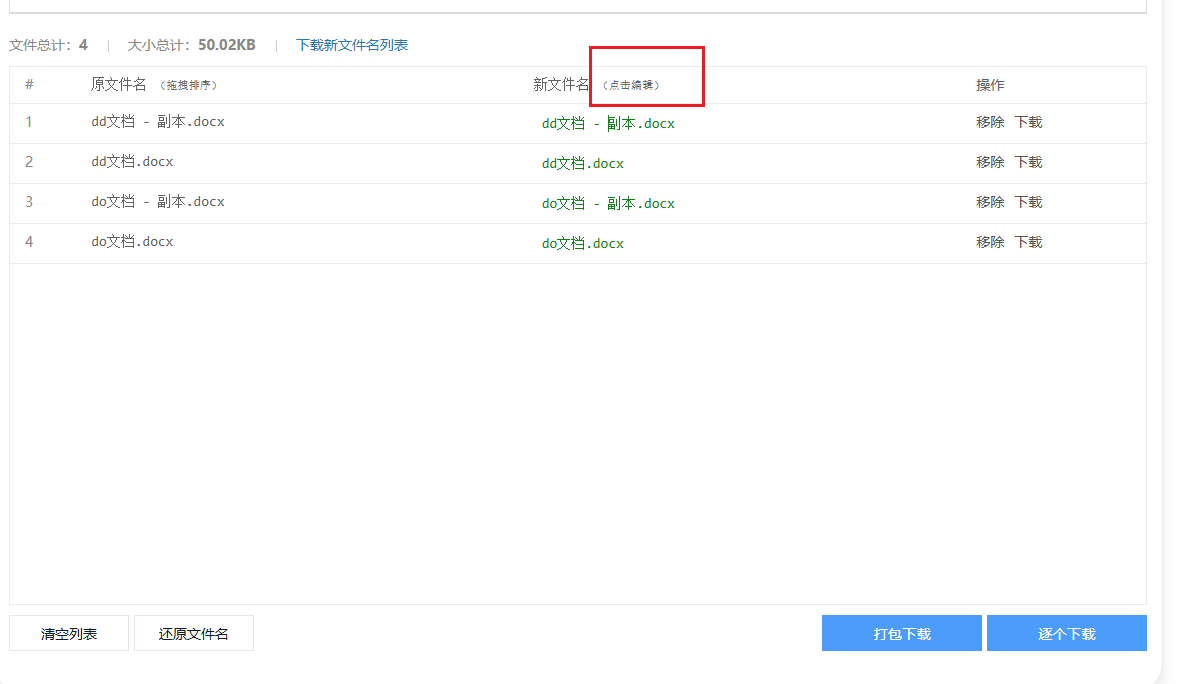
Task: Remove the file do文档.docx
Action: point(990,241)
